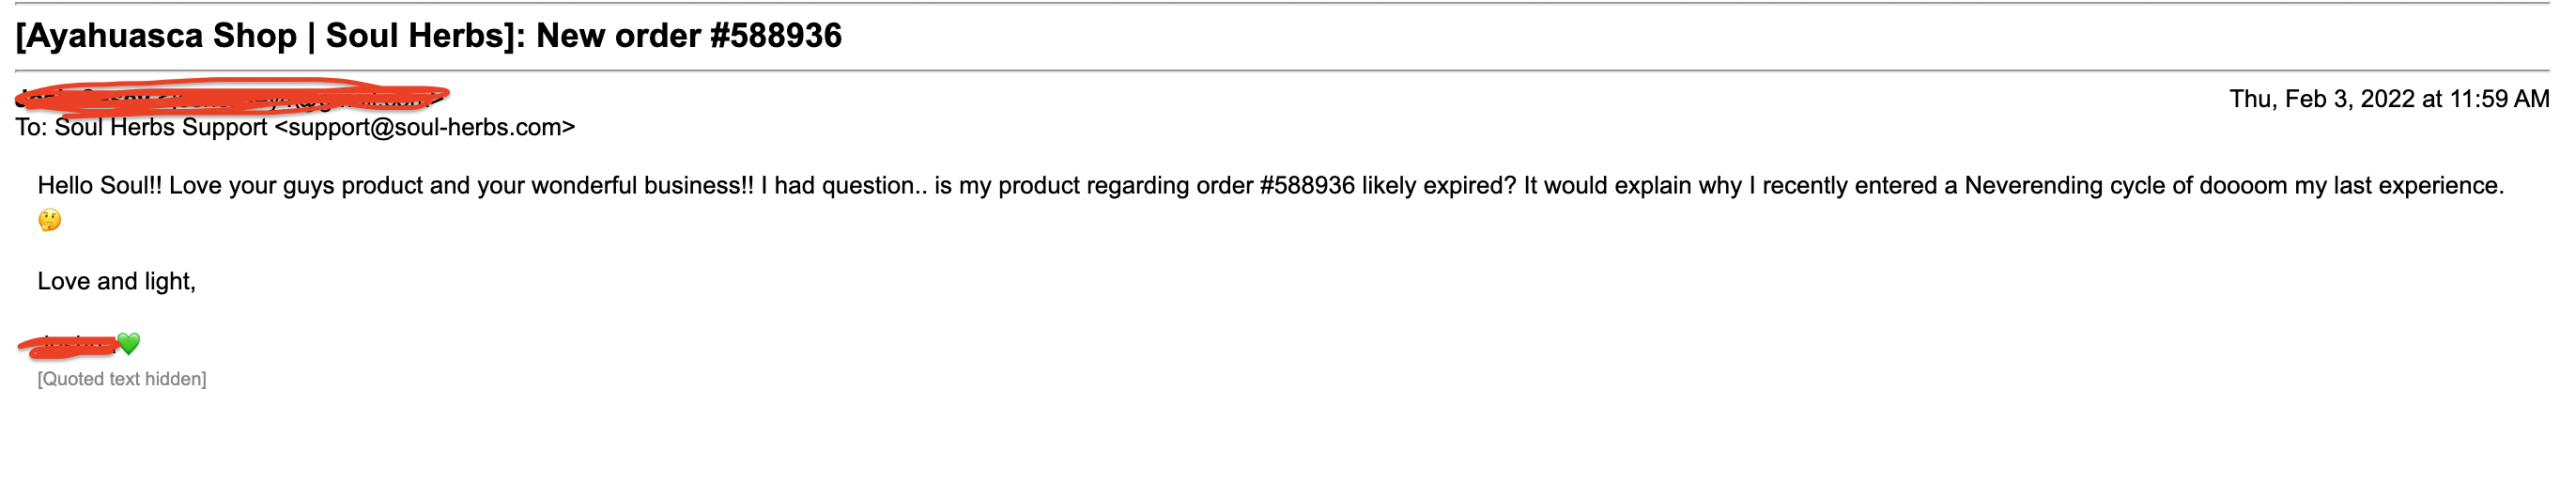The width and height of the screenshot is (2560, 498).
Task: Click the green heart emoji
Action: coord(129,344)
